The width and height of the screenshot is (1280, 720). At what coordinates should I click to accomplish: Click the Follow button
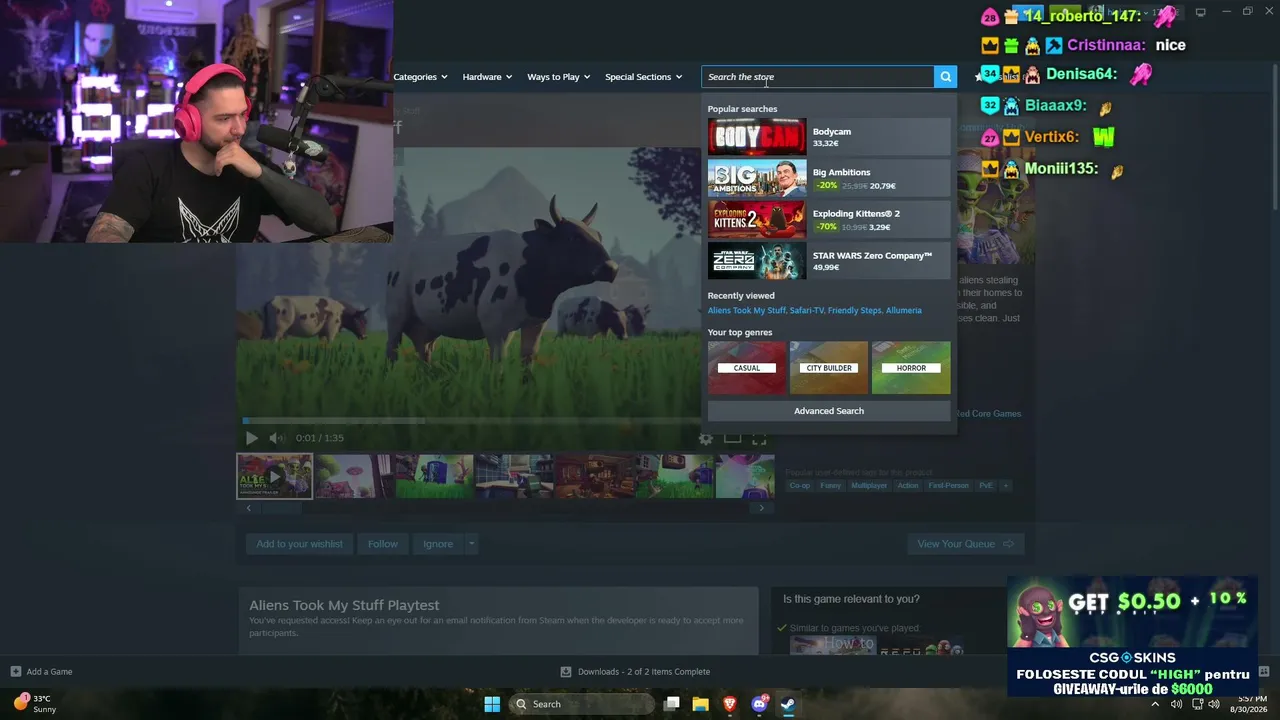(x=382, y=544)
